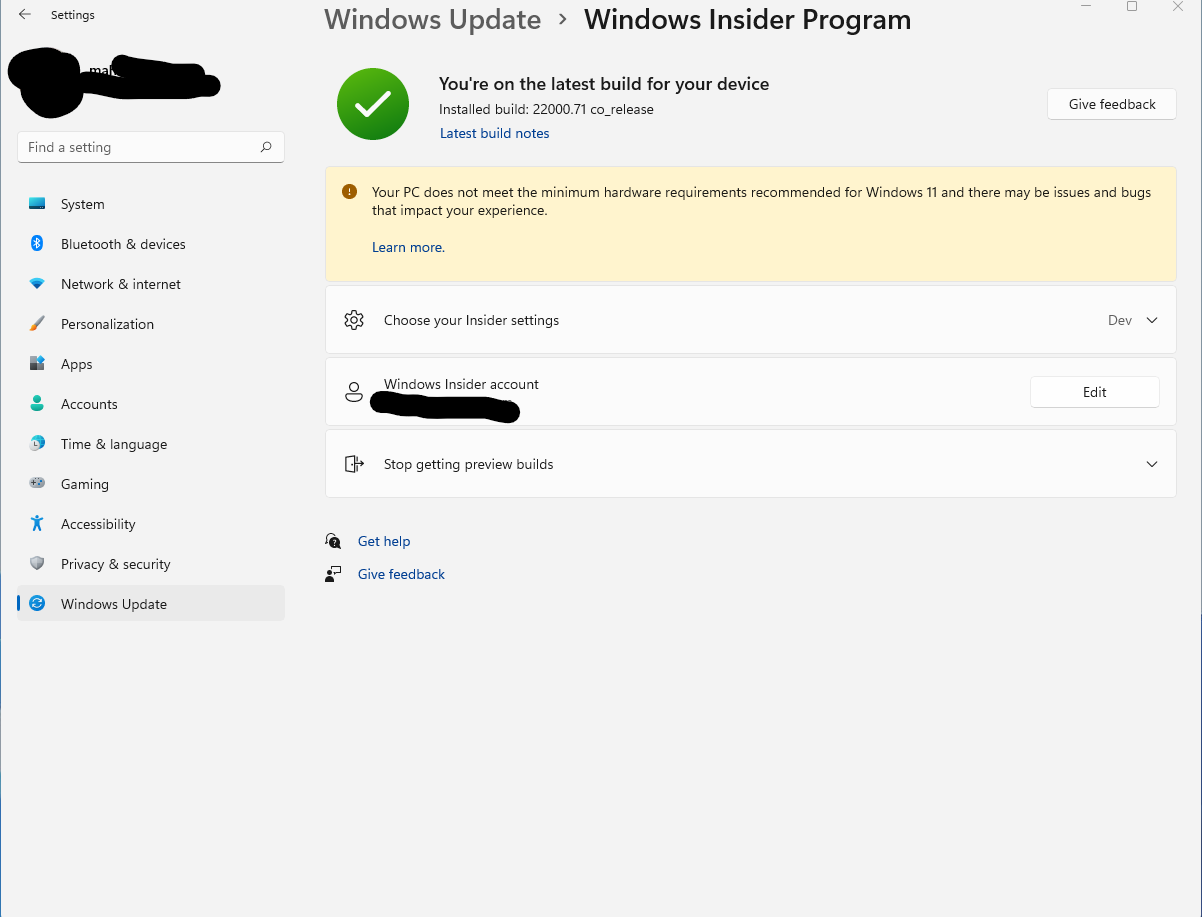Image resolution: width=1202 pixels, height=917 pixels.
Task: Open Latest build notes link
Action: (495, 133)
